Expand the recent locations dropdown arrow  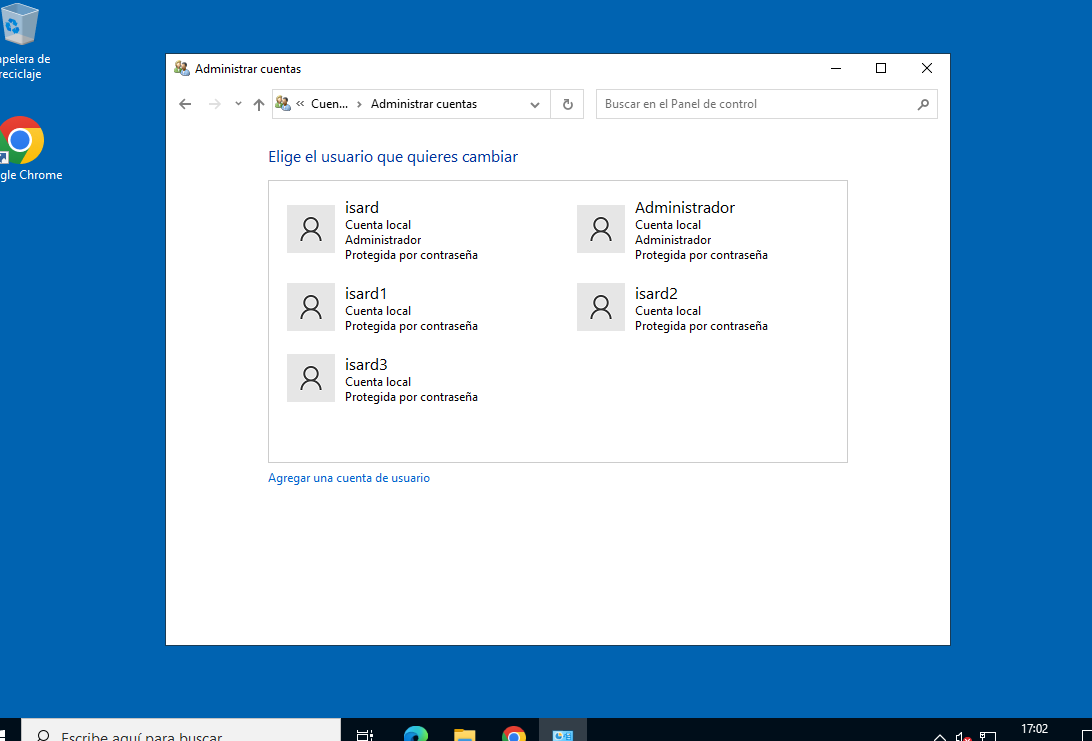tap(238, 104)
